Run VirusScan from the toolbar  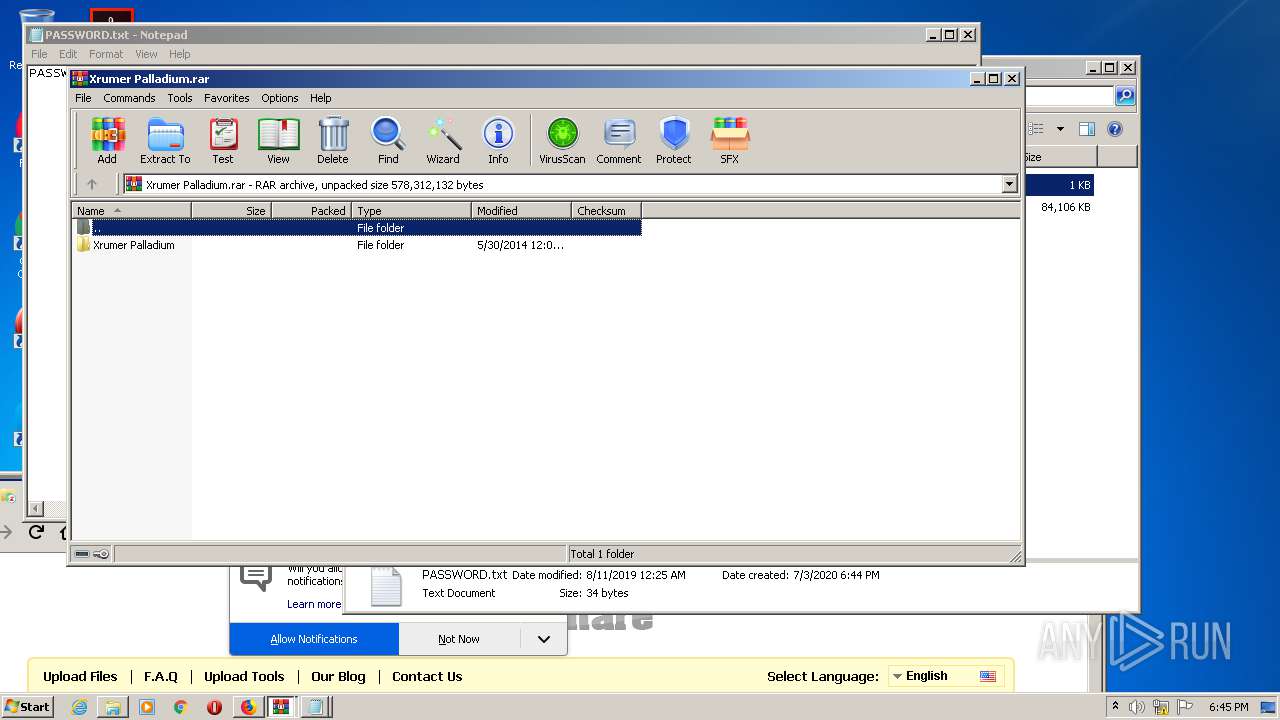562,141
